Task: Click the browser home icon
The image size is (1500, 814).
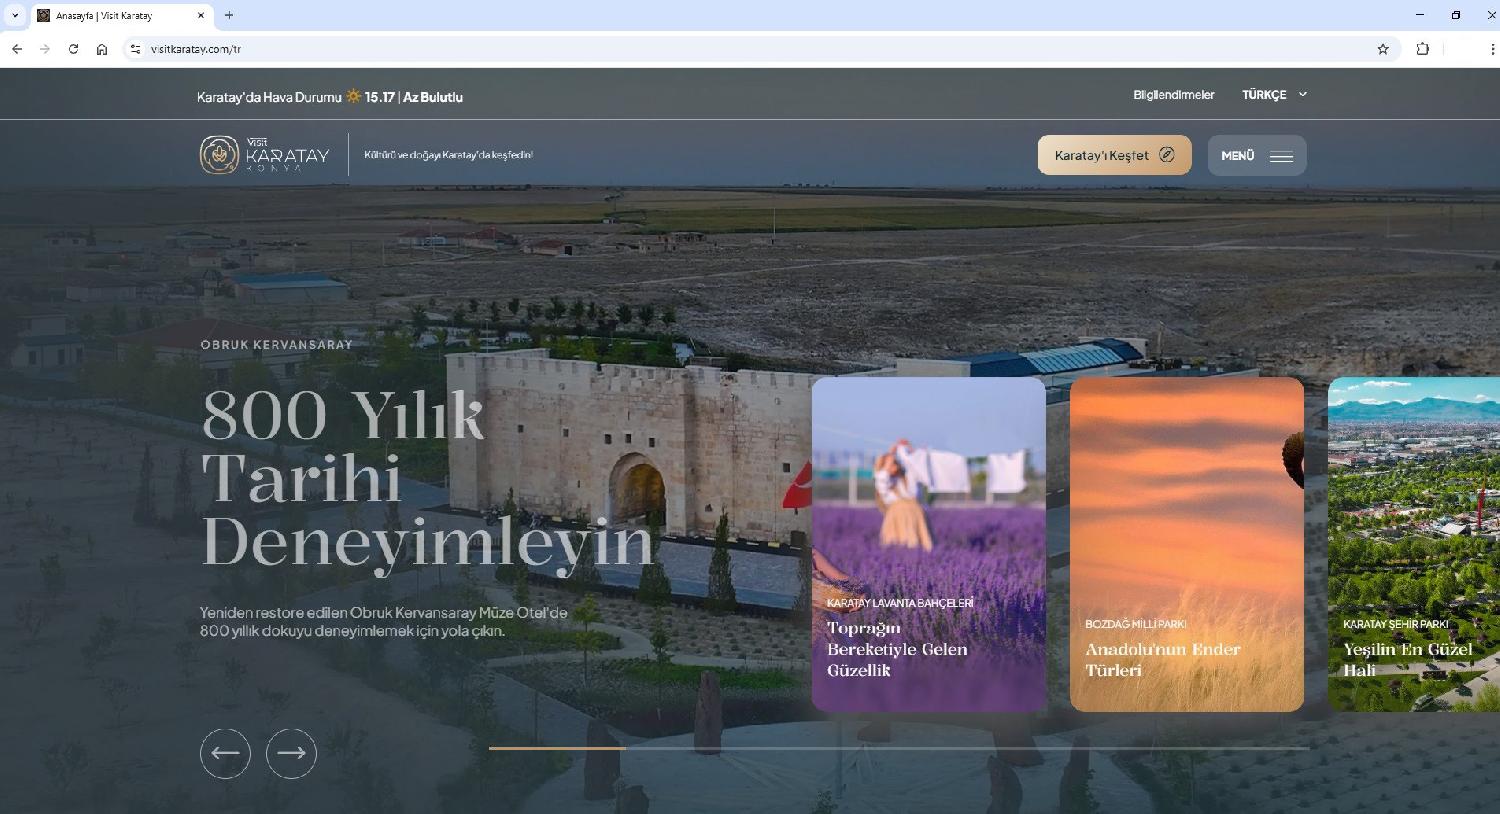Action: point(102,49)
